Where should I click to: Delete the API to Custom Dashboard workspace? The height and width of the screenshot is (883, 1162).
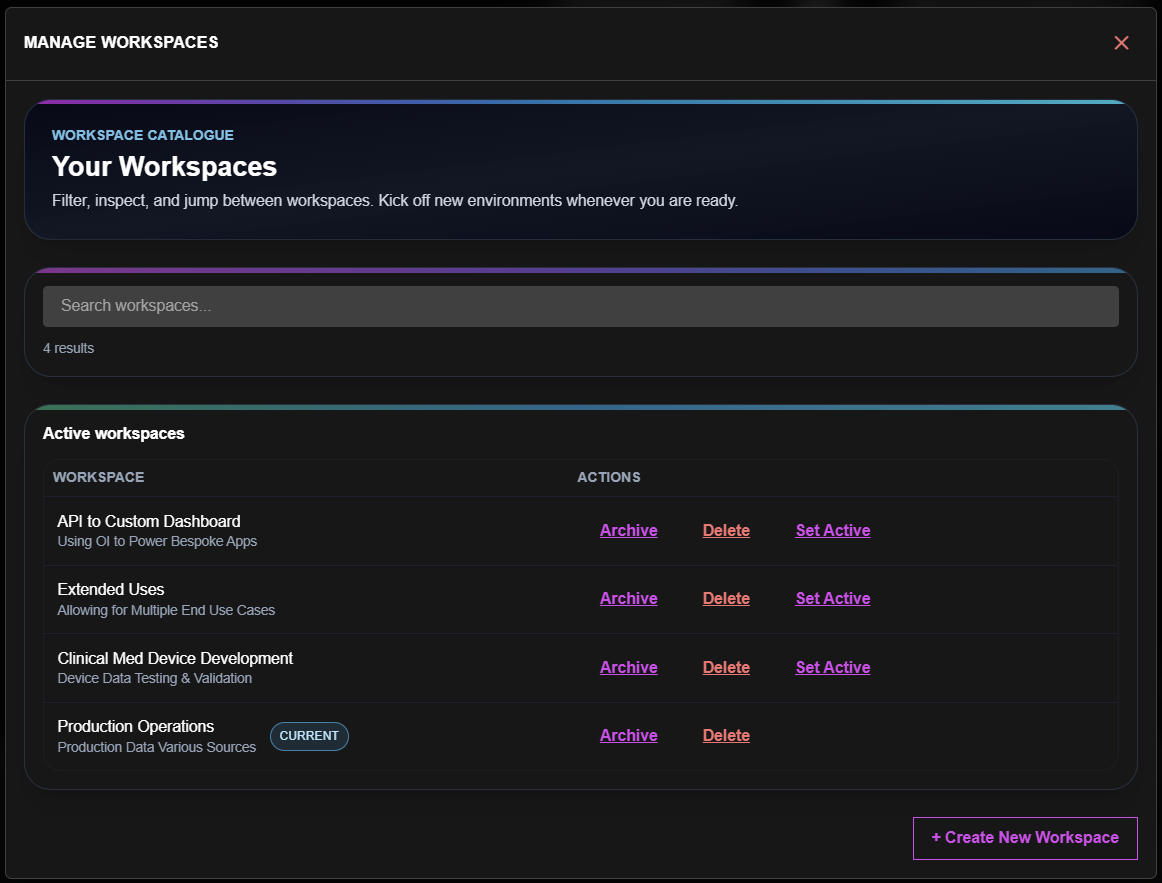click(x=726, y=530)
